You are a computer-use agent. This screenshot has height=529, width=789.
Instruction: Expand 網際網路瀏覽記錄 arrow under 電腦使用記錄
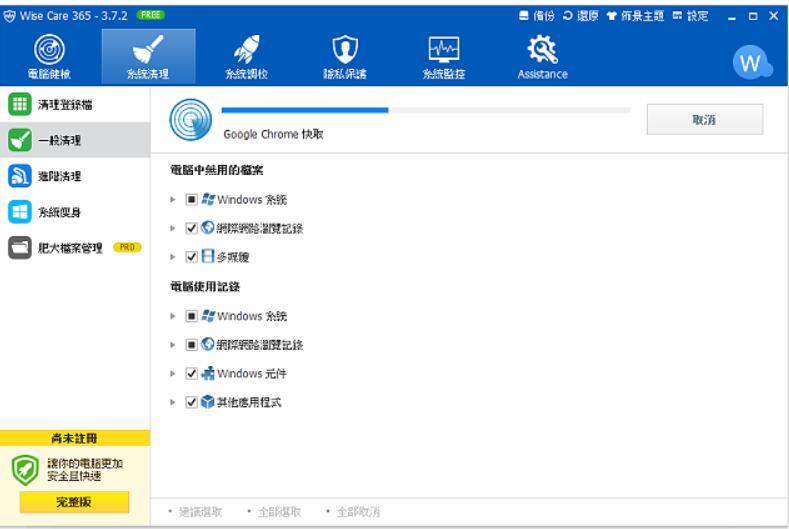(x=173, y=345)
